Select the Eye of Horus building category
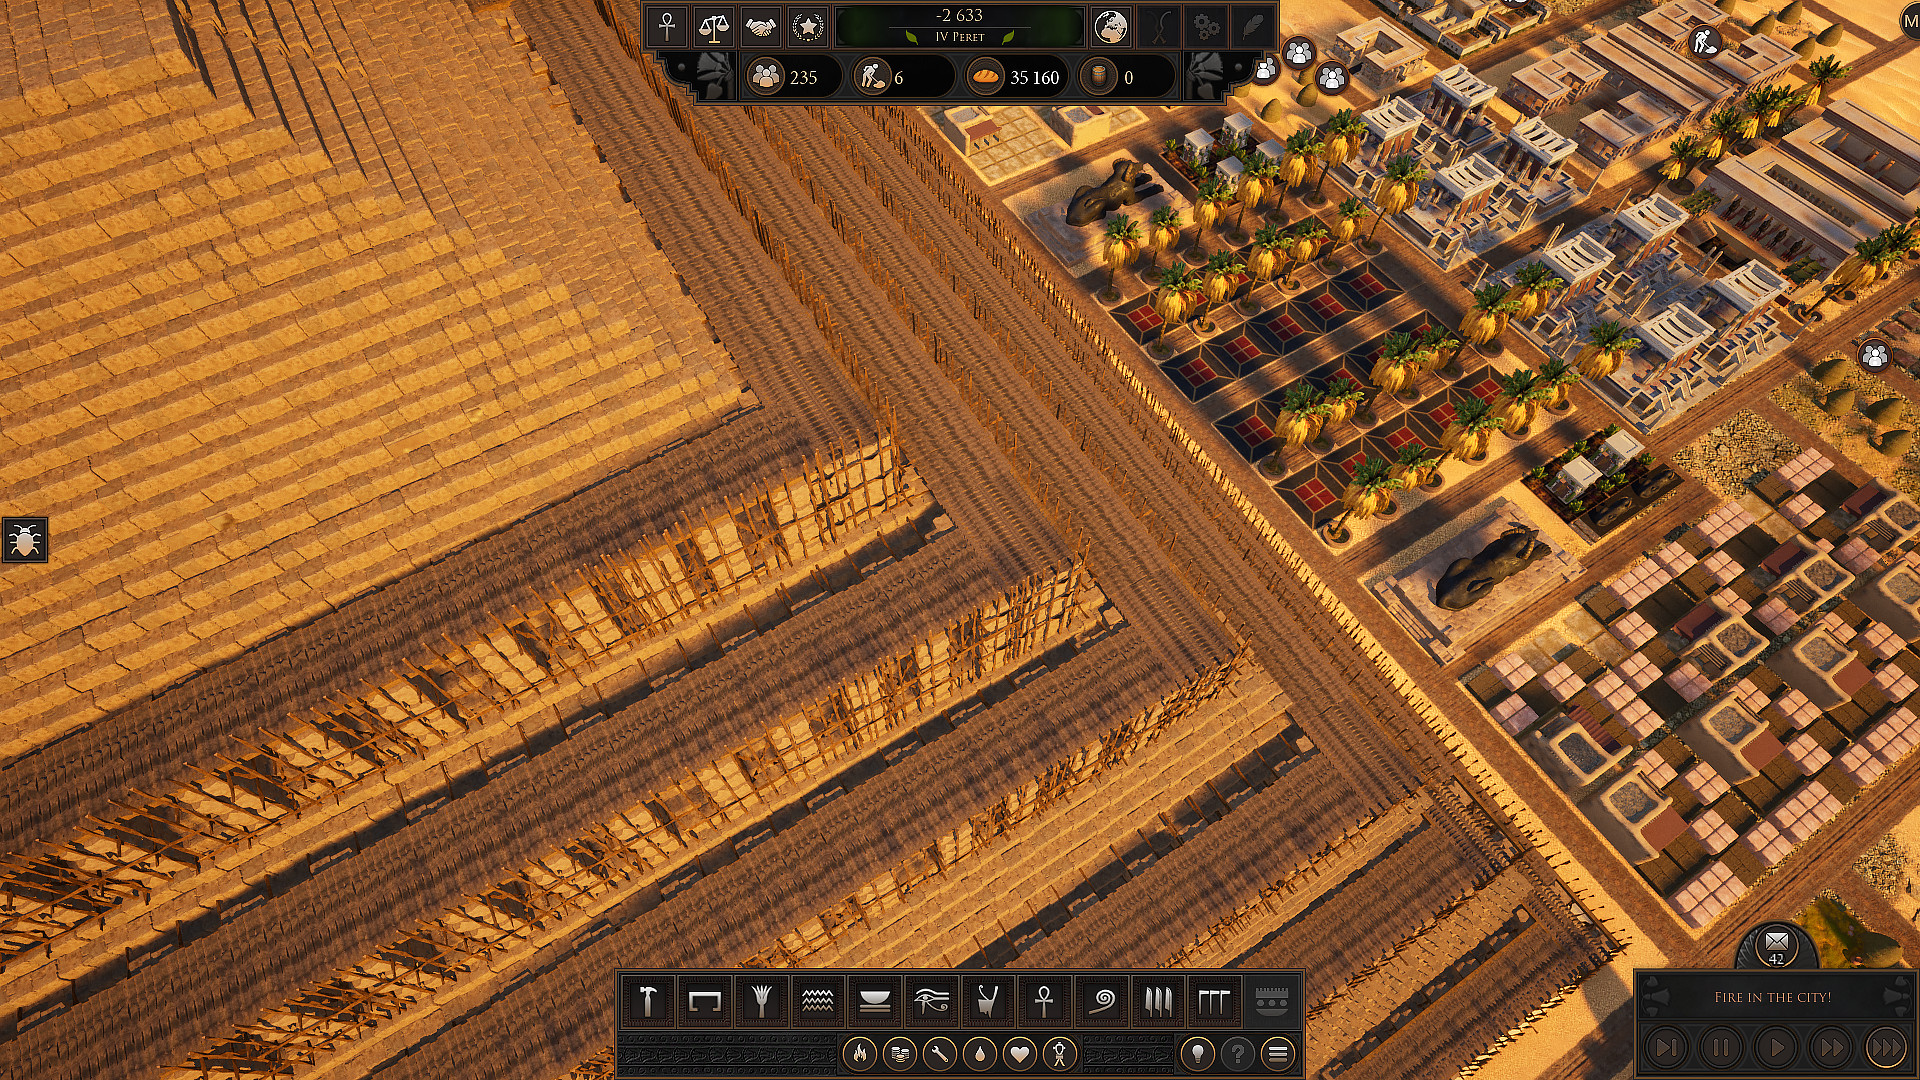 (x=932, y=1000)
